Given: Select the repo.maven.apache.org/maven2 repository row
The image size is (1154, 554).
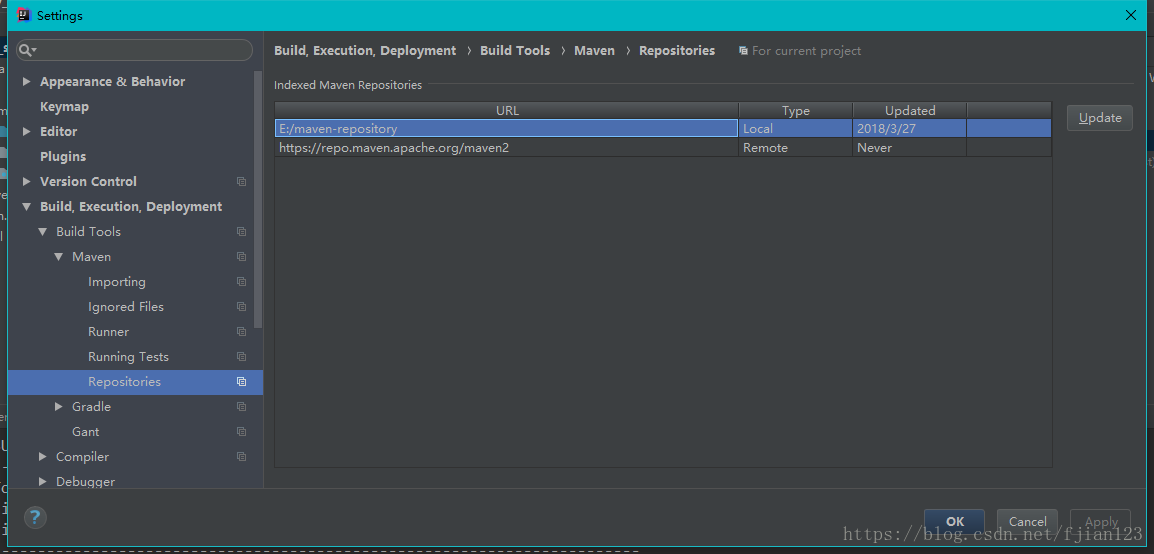Looking at the screenshot, I should point(663,148).
